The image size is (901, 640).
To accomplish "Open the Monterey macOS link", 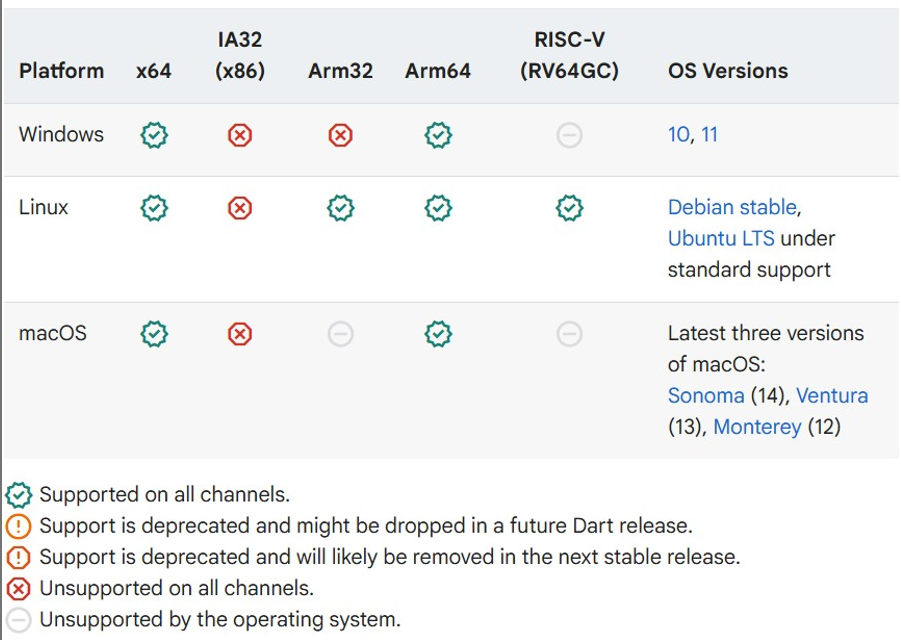I will point(757,427).
